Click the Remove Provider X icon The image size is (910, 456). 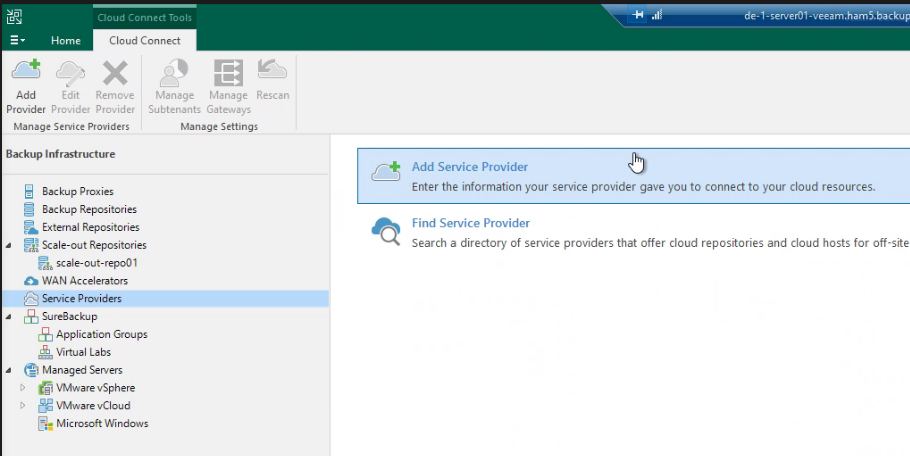coord(115,73)
